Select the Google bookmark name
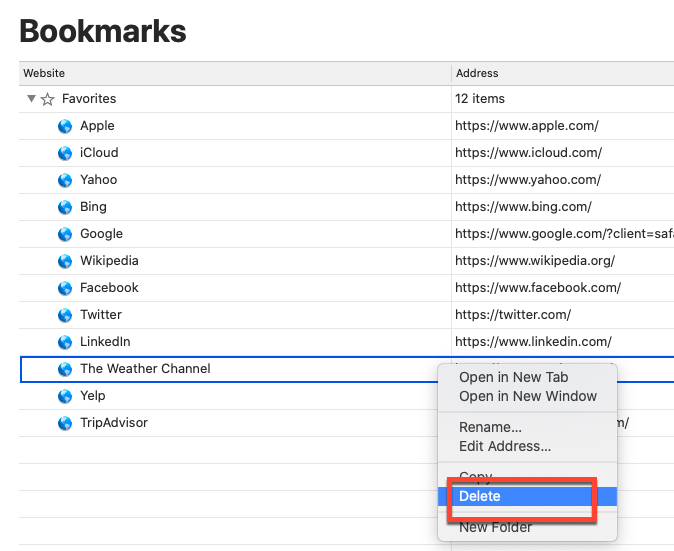This screenshot has width=674, height=551. click(x=101, y=234)
